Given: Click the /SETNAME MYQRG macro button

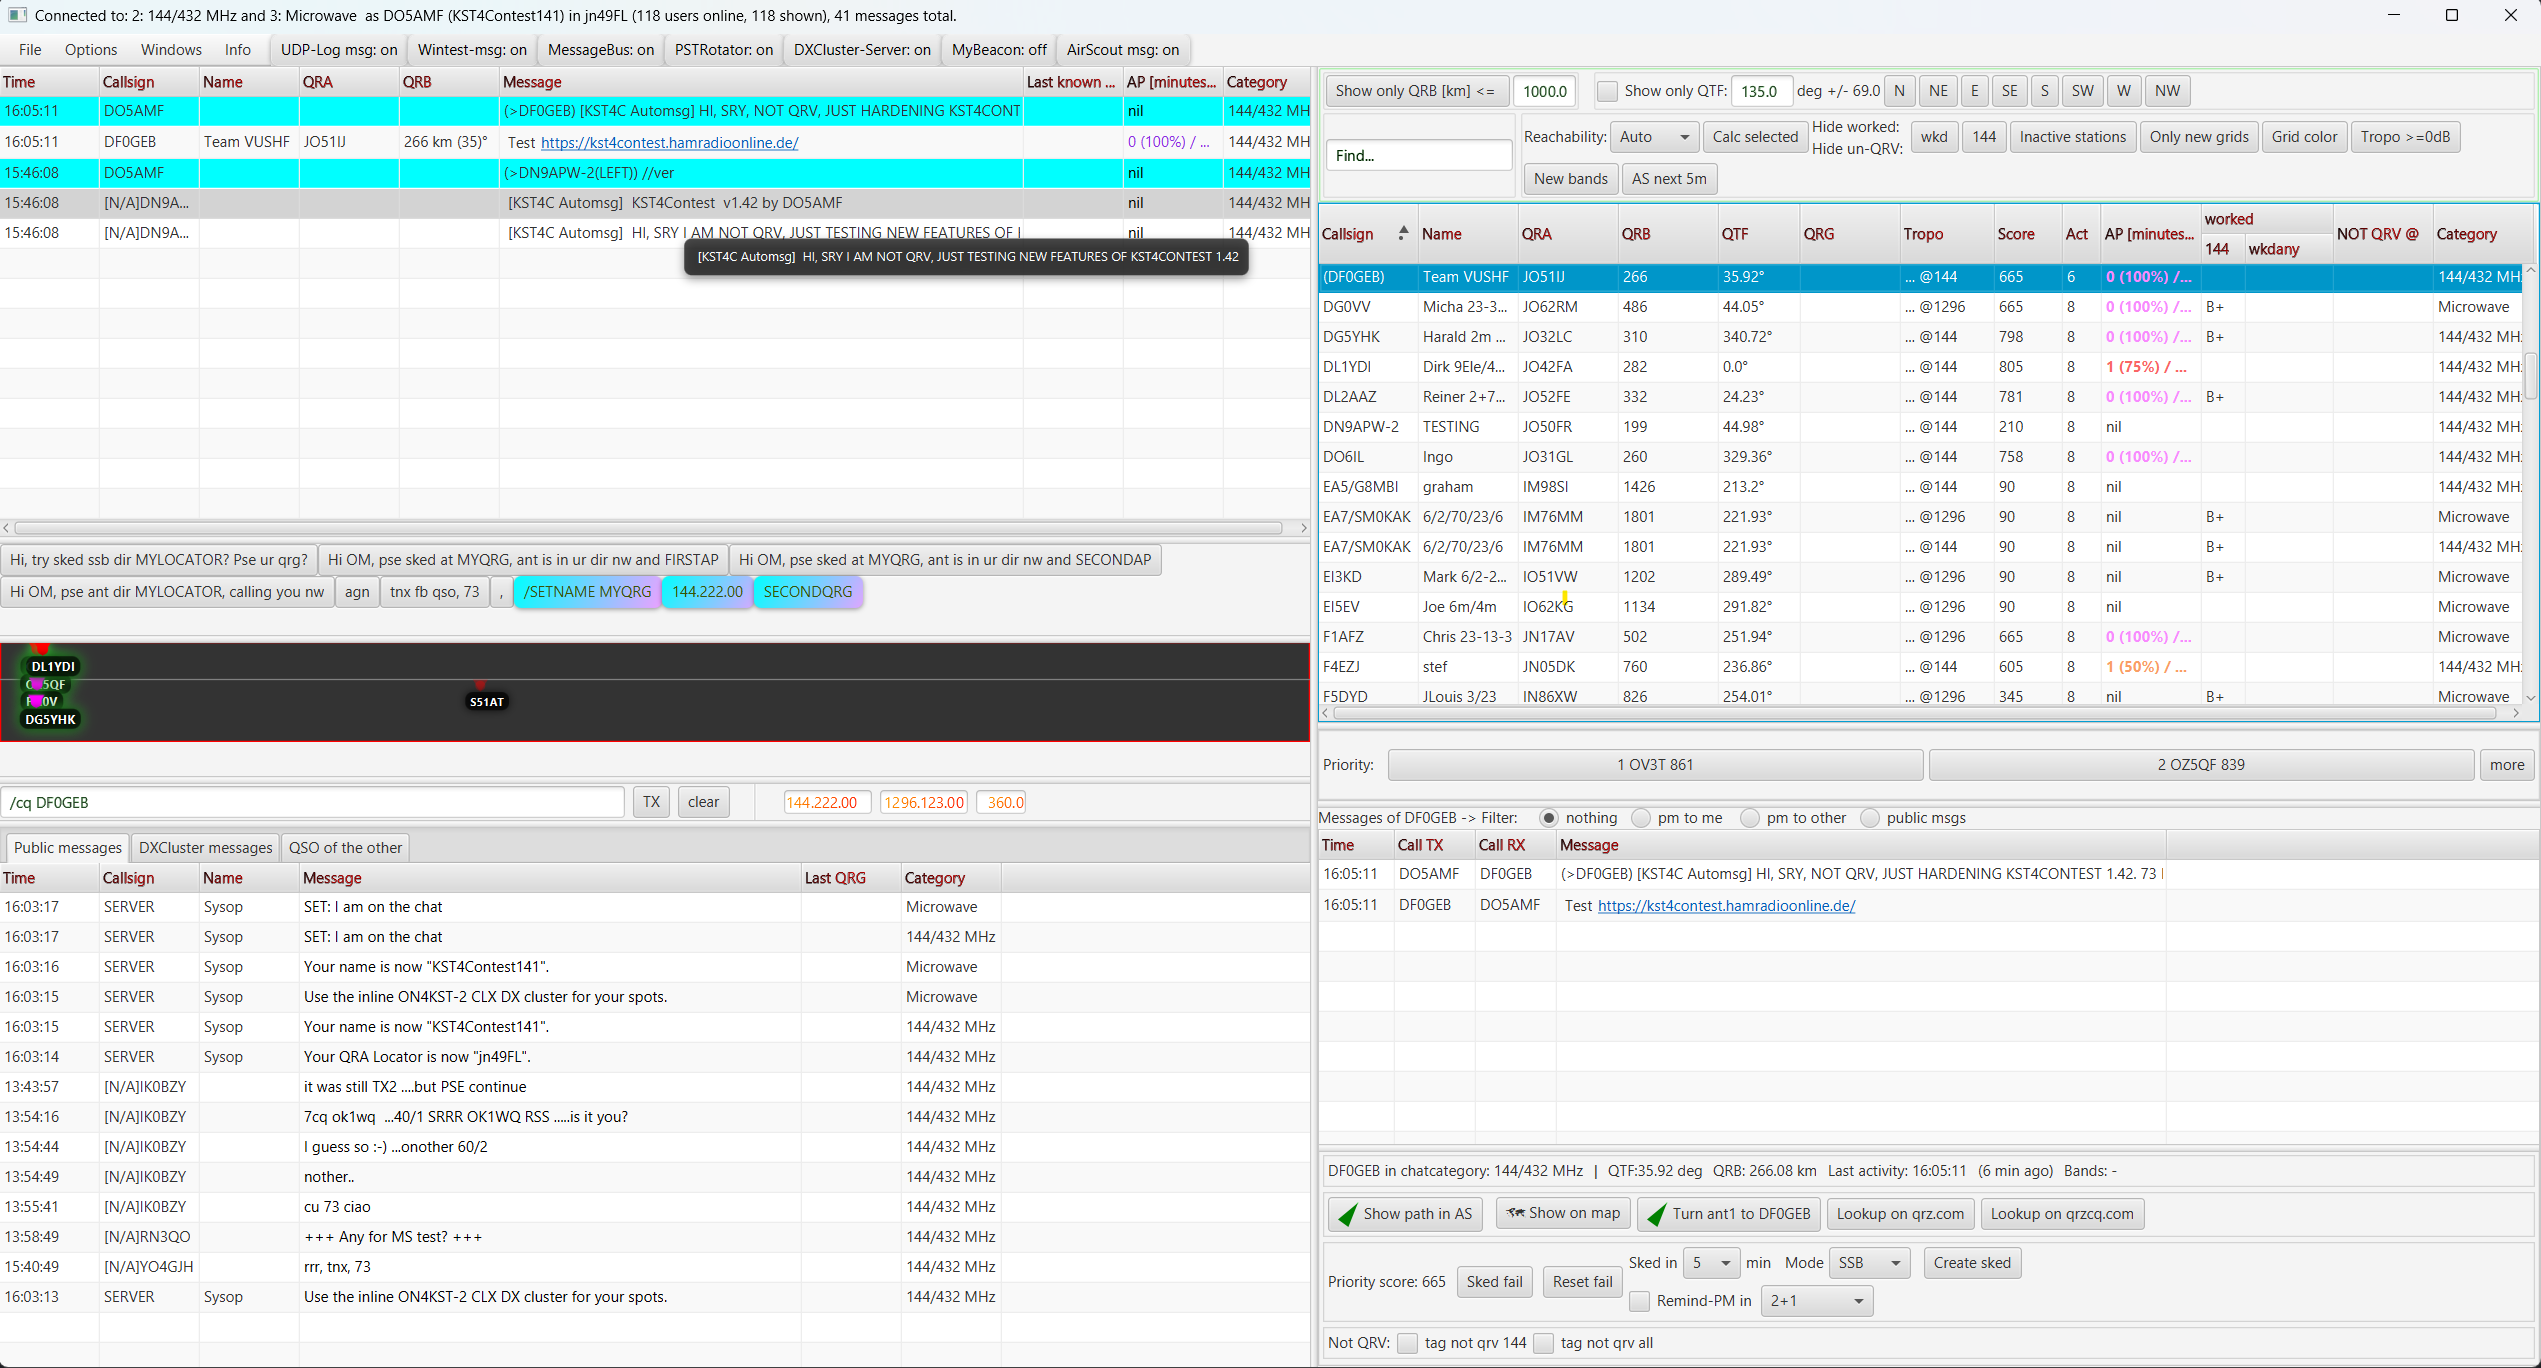Looking at the screenshot, I should 587,592.
